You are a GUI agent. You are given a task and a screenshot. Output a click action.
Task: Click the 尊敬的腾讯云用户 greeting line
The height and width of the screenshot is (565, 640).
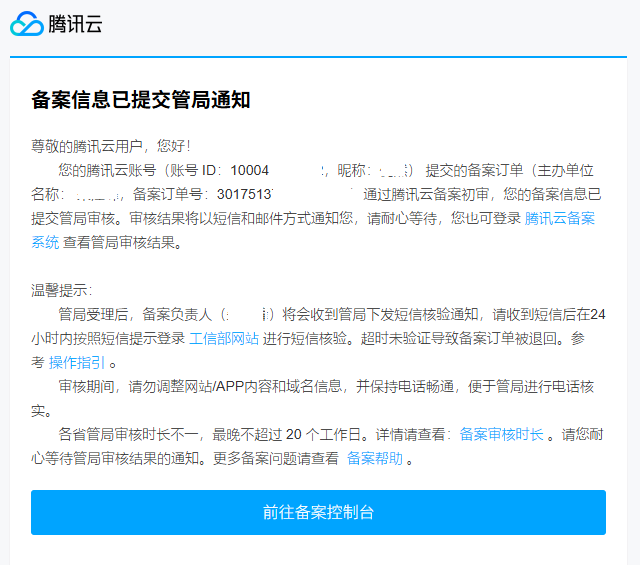coord(111,146)
